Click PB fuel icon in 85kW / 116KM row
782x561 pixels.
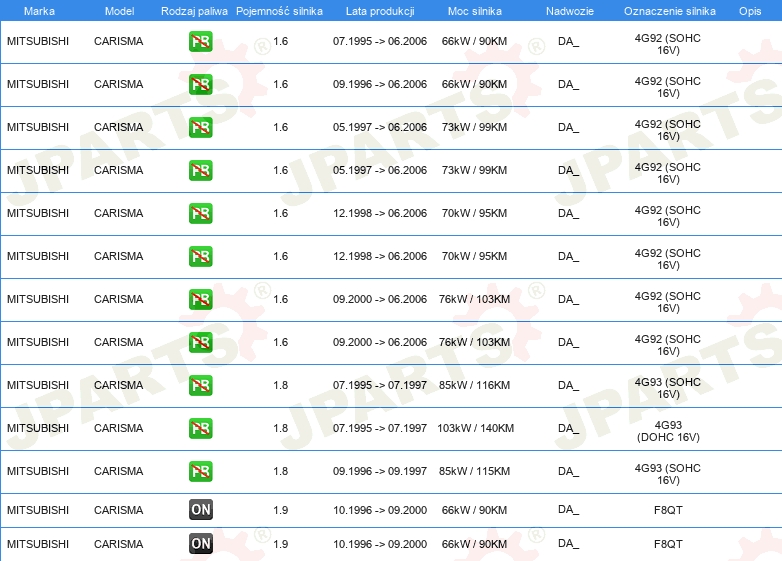click(x=200, y=385)
